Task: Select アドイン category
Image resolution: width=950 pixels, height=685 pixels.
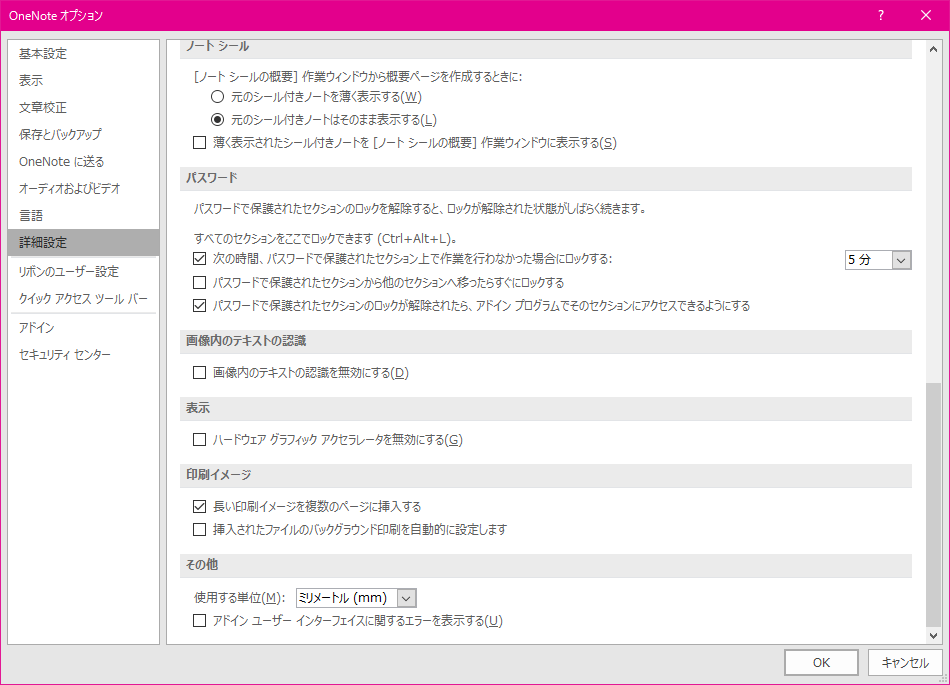Action: 84,328
